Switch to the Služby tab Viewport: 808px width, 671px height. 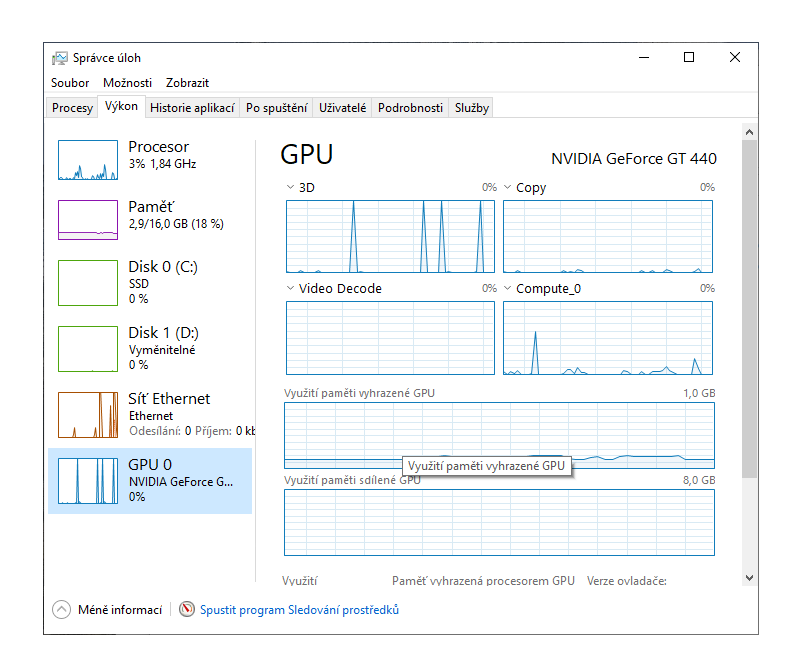click(472, 108)
